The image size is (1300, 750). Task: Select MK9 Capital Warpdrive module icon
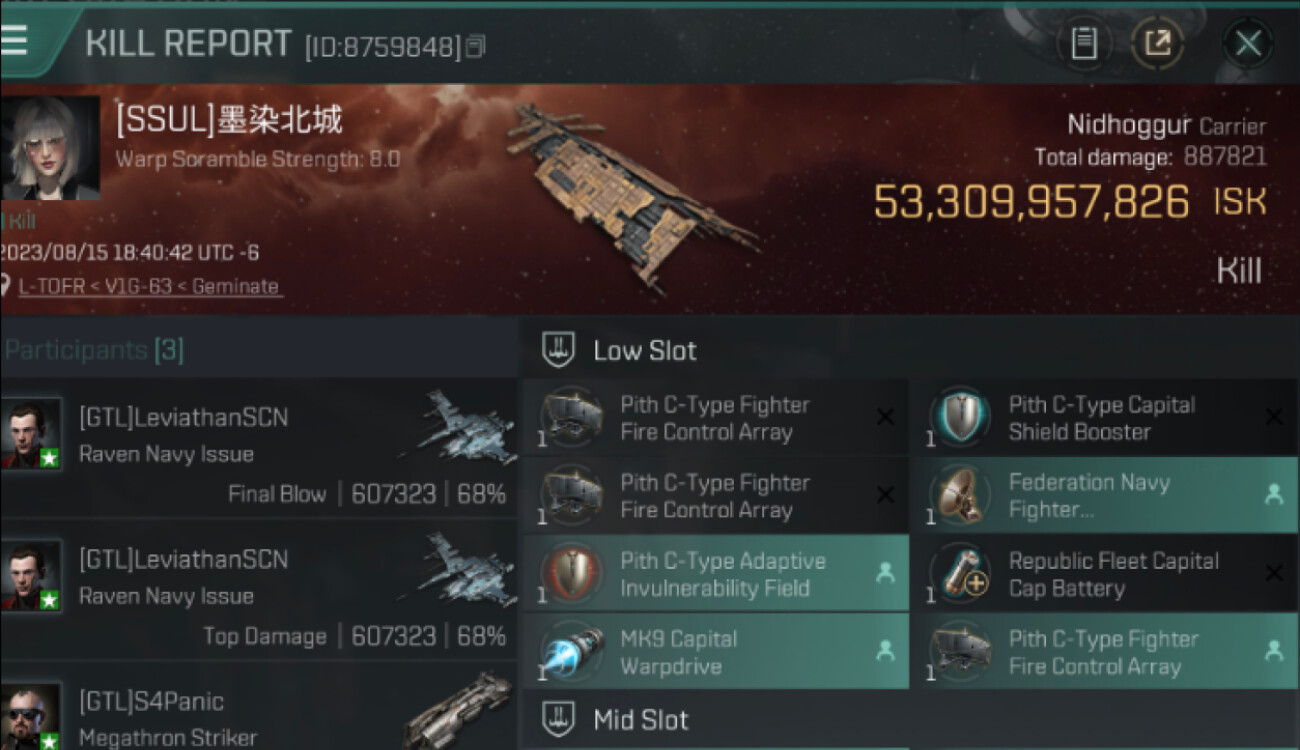(x=571, y=652)
